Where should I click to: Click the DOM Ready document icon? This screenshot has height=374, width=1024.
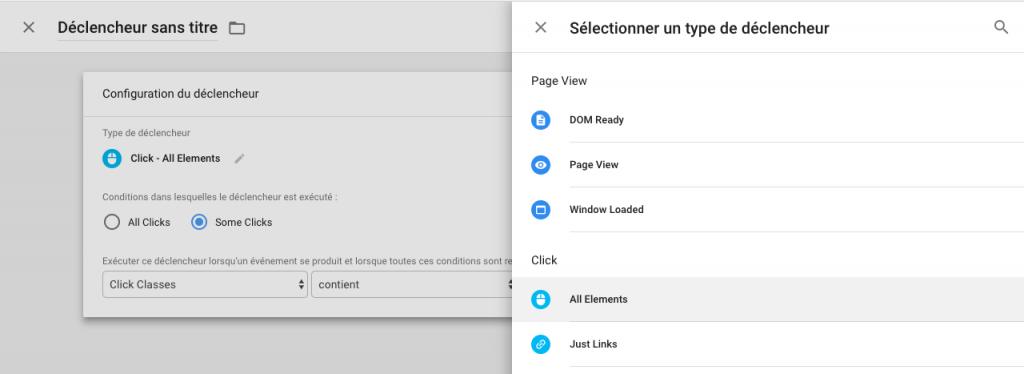point(541,120)
